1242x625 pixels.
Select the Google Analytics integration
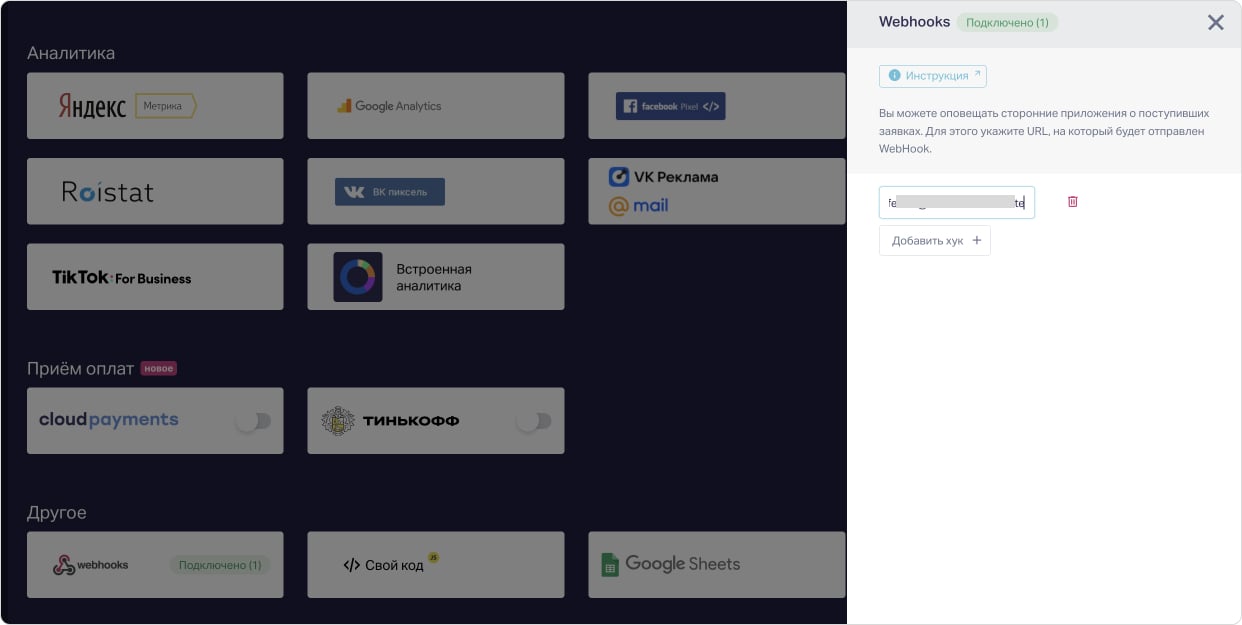(x=435, y=106)
